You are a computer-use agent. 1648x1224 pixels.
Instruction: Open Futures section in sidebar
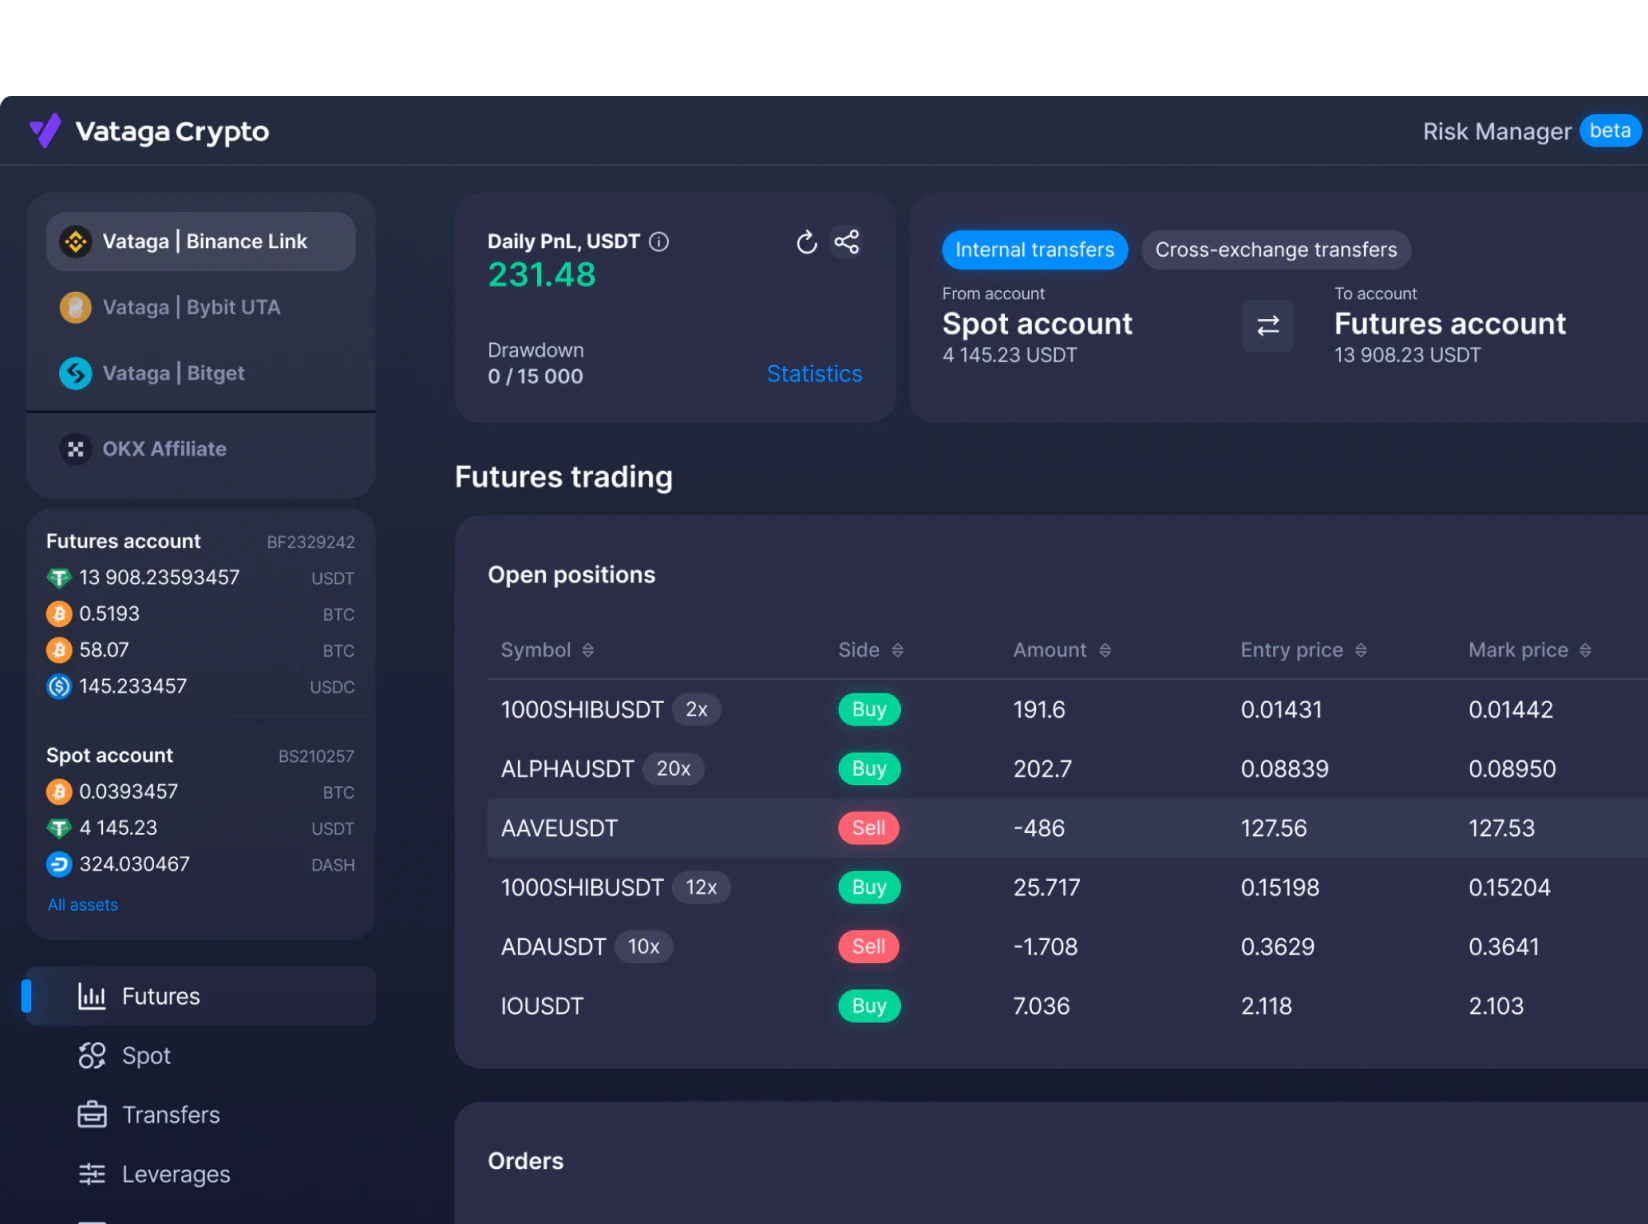click(201, 997)
